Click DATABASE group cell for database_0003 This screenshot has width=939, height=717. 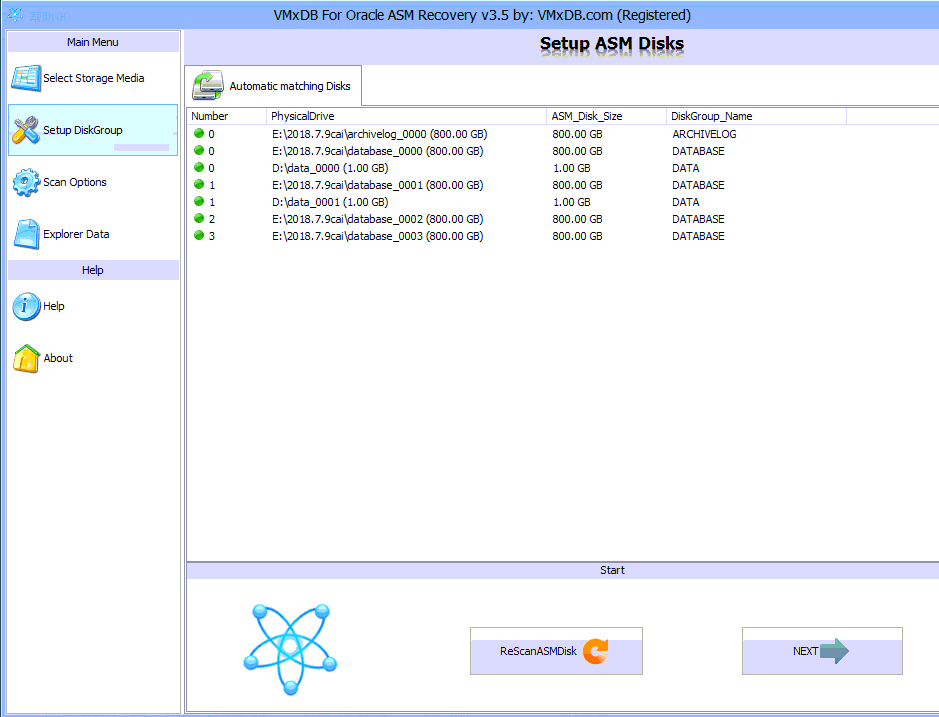click(698, 236)
